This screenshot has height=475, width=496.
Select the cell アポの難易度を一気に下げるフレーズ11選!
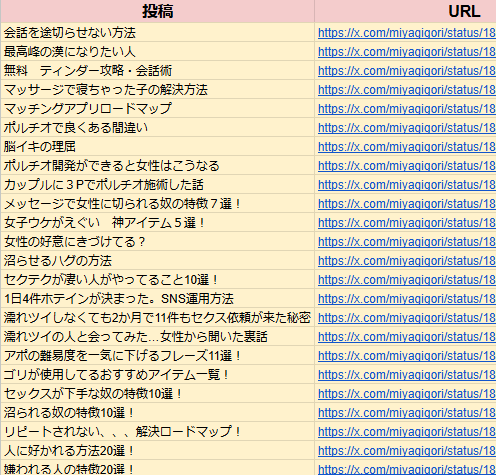tap(158, 355)
